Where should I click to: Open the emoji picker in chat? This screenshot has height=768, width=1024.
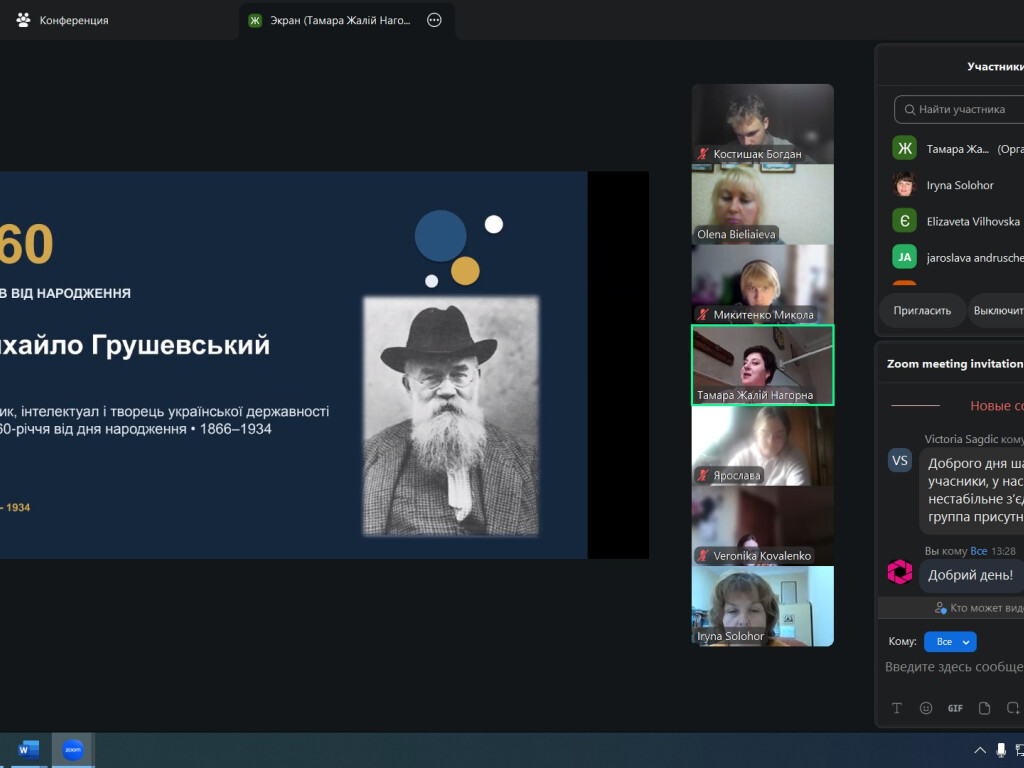tap(926, 708)
